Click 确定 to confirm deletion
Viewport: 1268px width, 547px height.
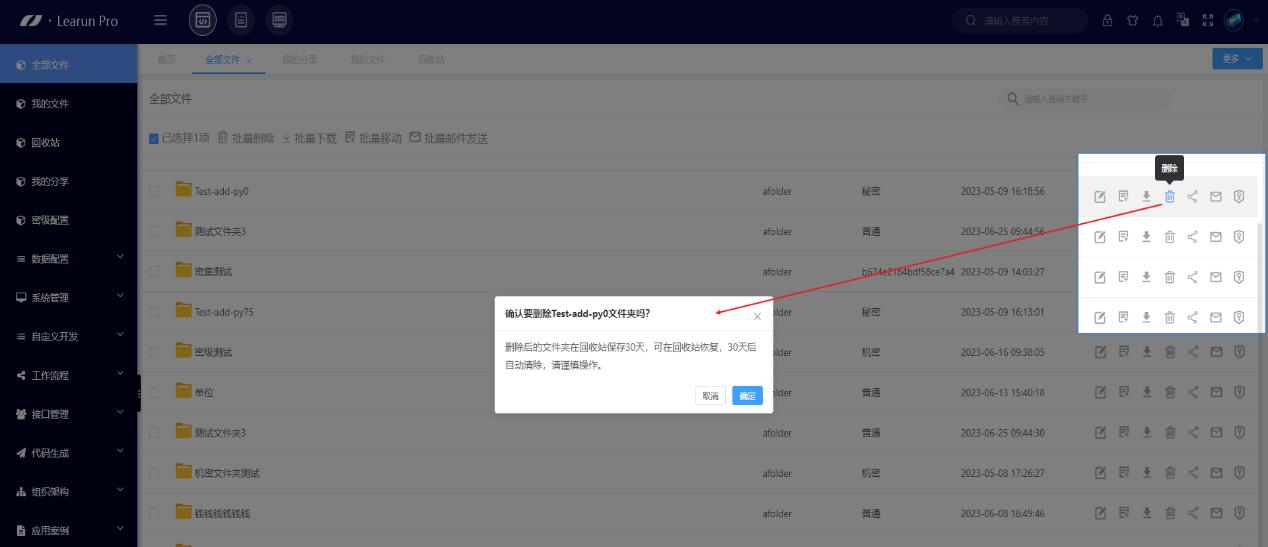(x=747, y=396)
